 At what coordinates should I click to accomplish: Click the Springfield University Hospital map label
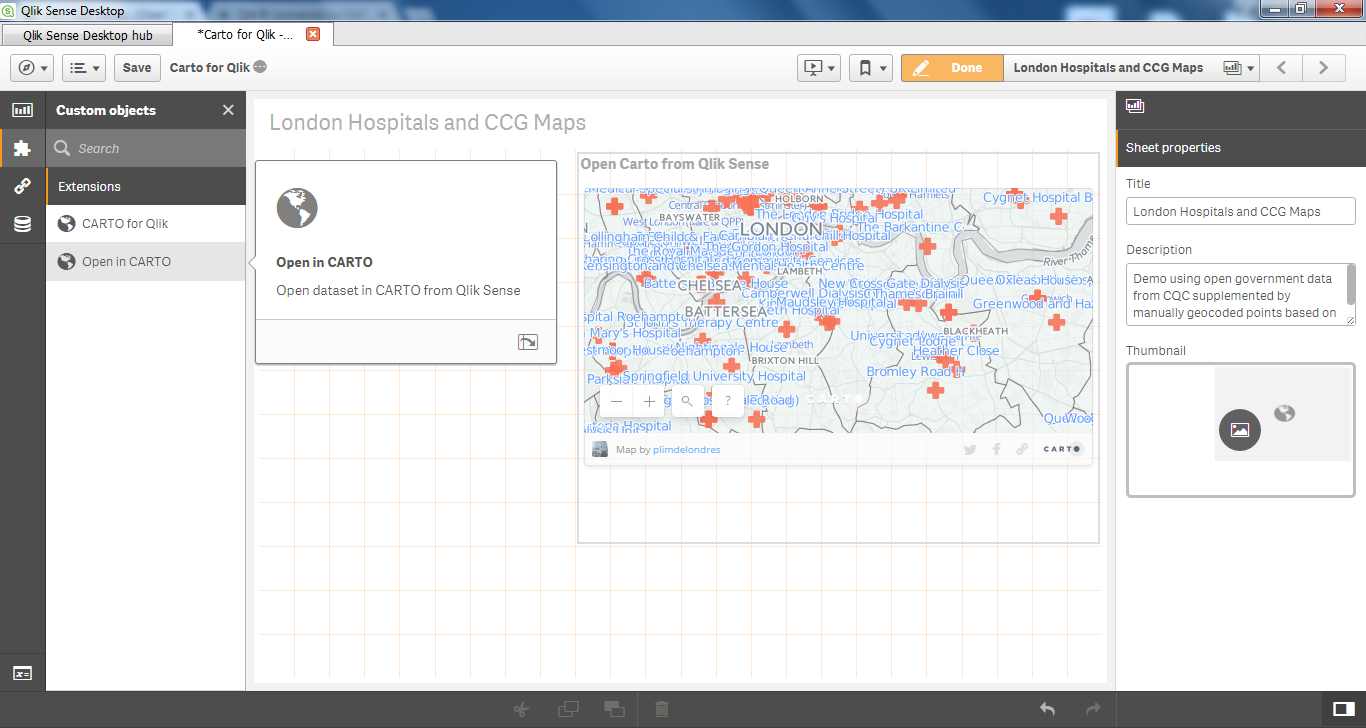tap(714, 376)
